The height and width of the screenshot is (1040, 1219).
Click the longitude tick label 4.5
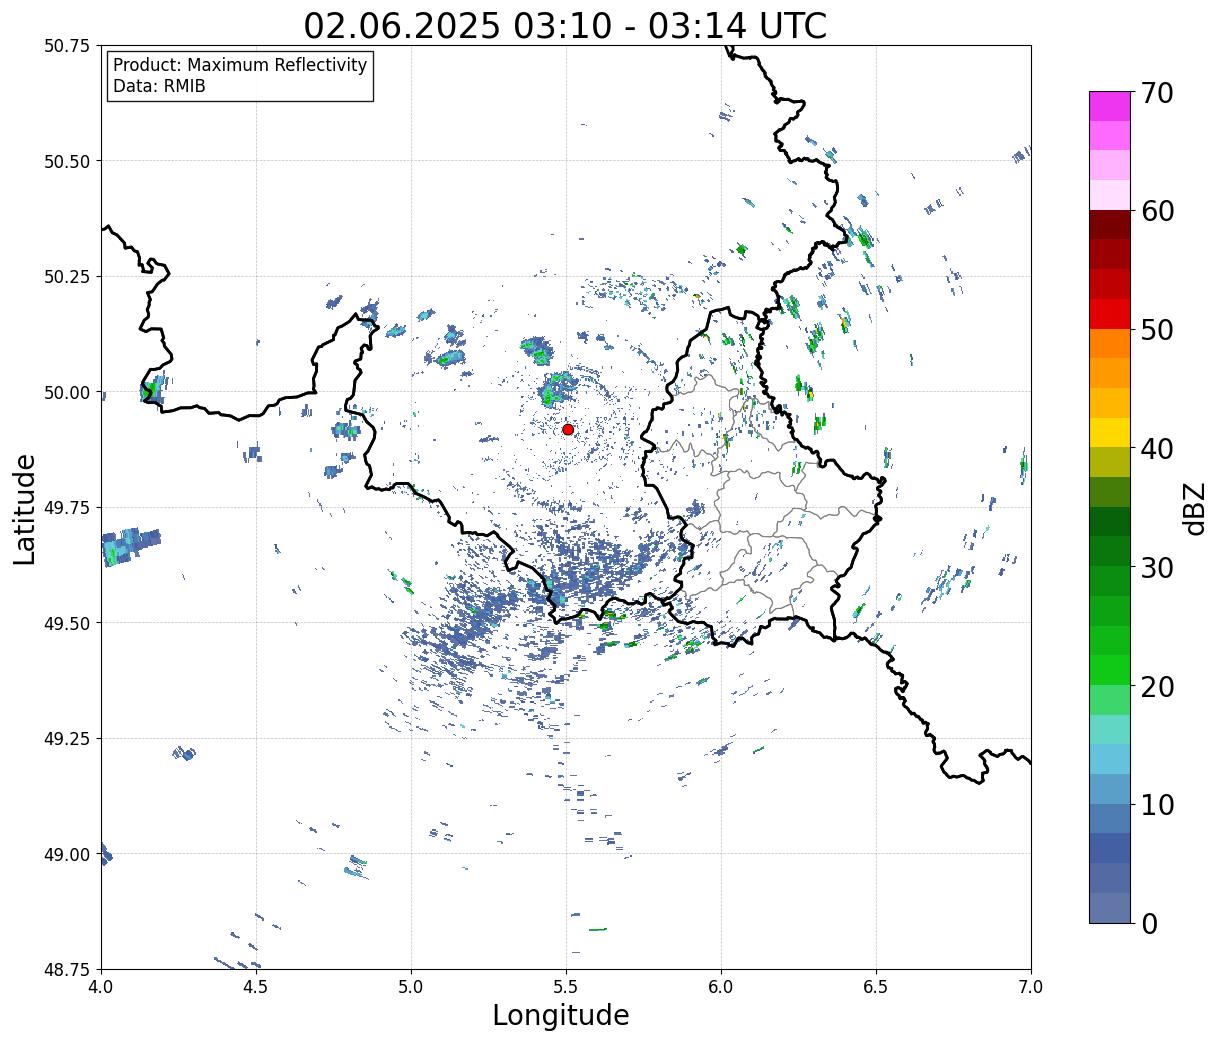click(x=256, y=987)
